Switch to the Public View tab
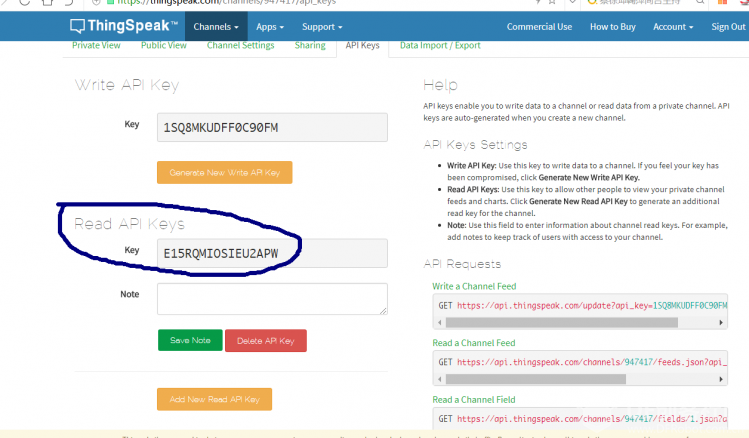The height and width of the screenshot is (438, 749). coord(163,45)
